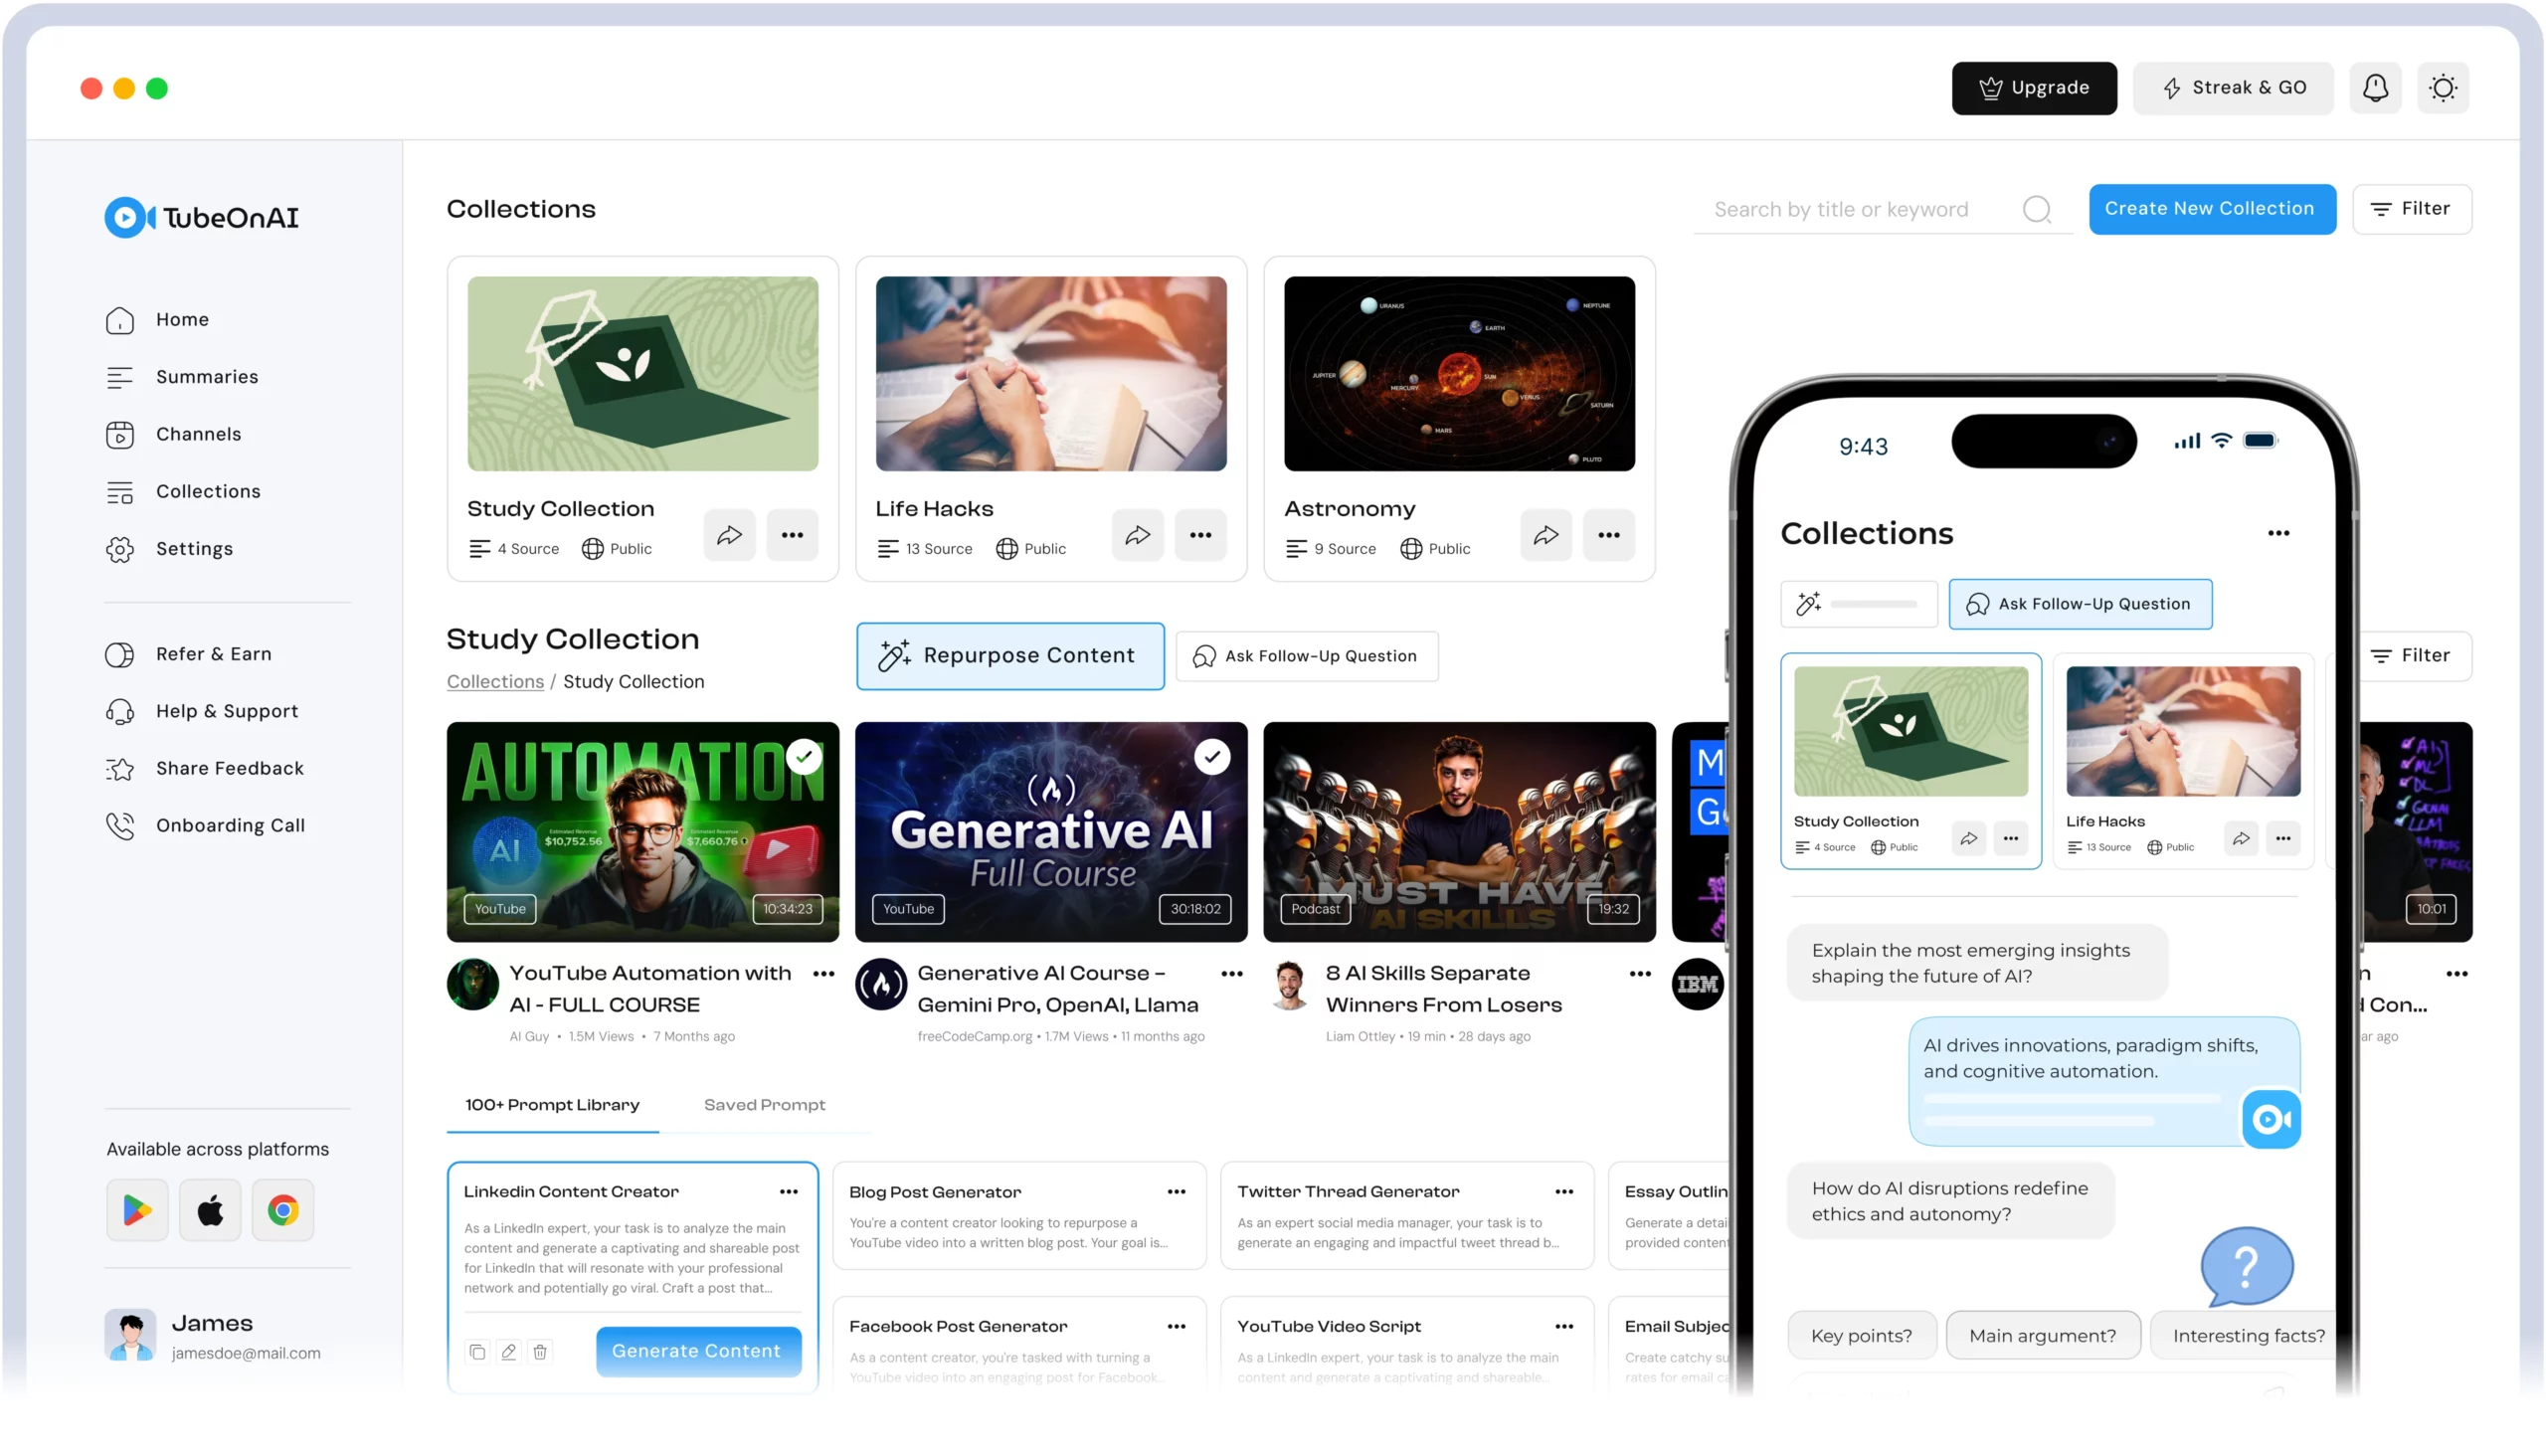Image resolution: width=2546 pixels, height=1456 pixels.
Task: Click the edit pencil icon in Linkedin prompt
Action: click(508, 1352)
